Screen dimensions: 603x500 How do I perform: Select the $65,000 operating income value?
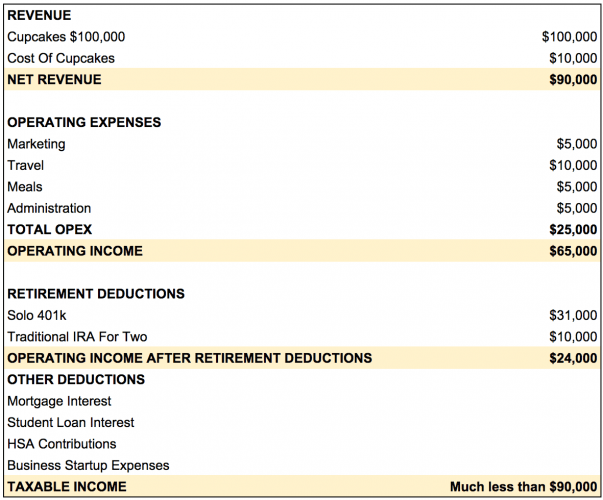click(573, 251)
